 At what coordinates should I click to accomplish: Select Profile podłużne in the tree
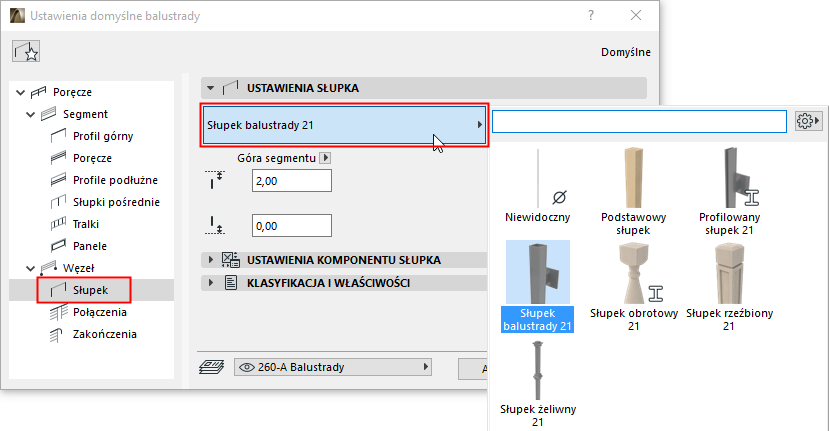(115, 180)
